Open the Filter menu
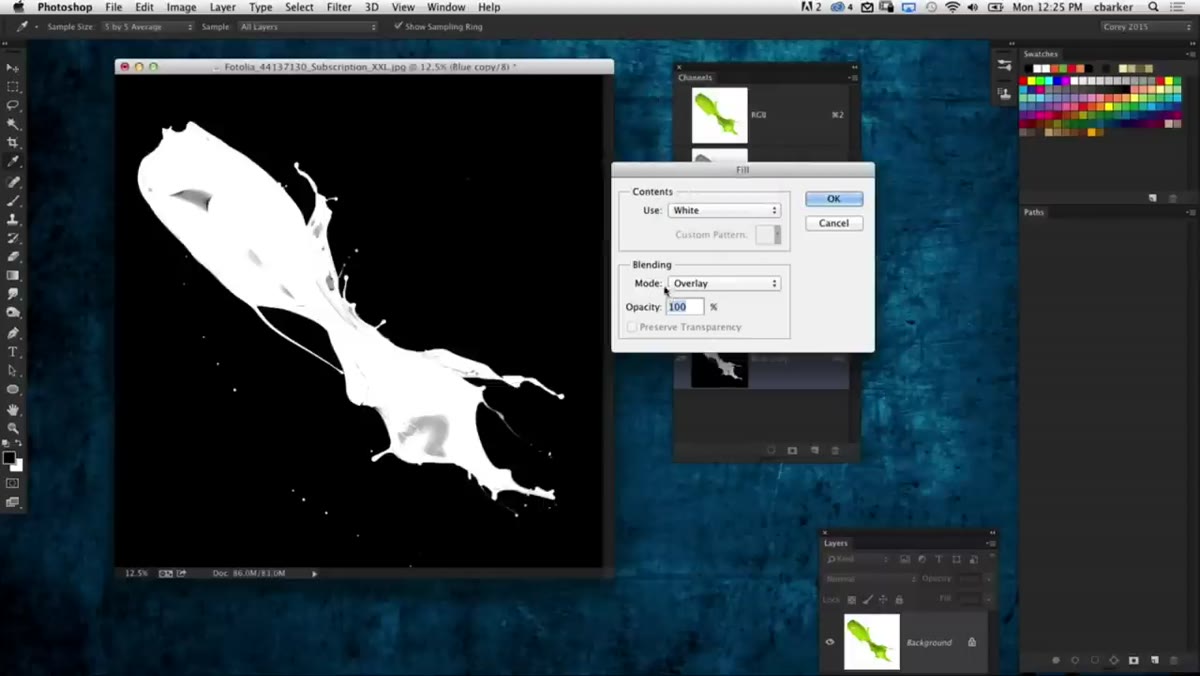The width and height of the screenshot is (1200, 676). tap(339, 7)
